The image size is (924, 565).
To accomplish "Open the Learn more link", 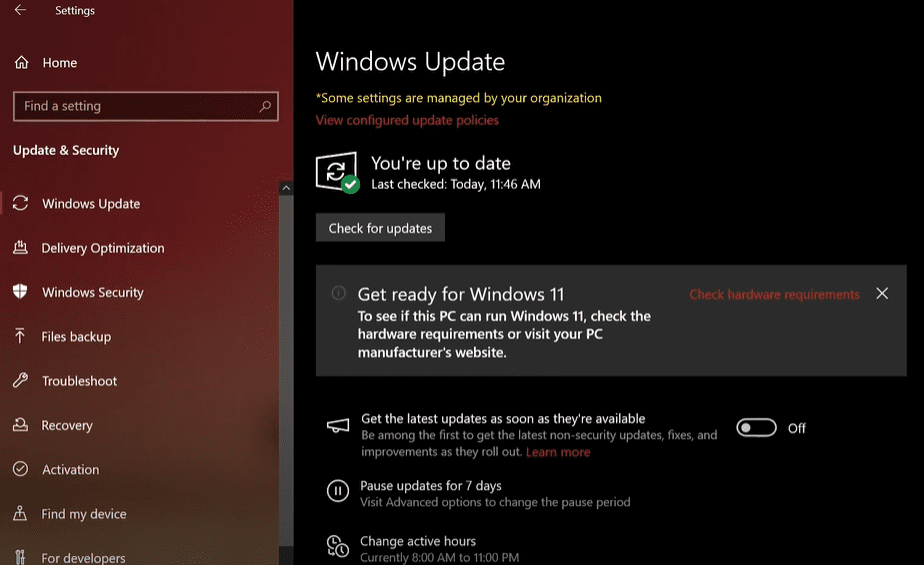I will (x=558, y=452).
